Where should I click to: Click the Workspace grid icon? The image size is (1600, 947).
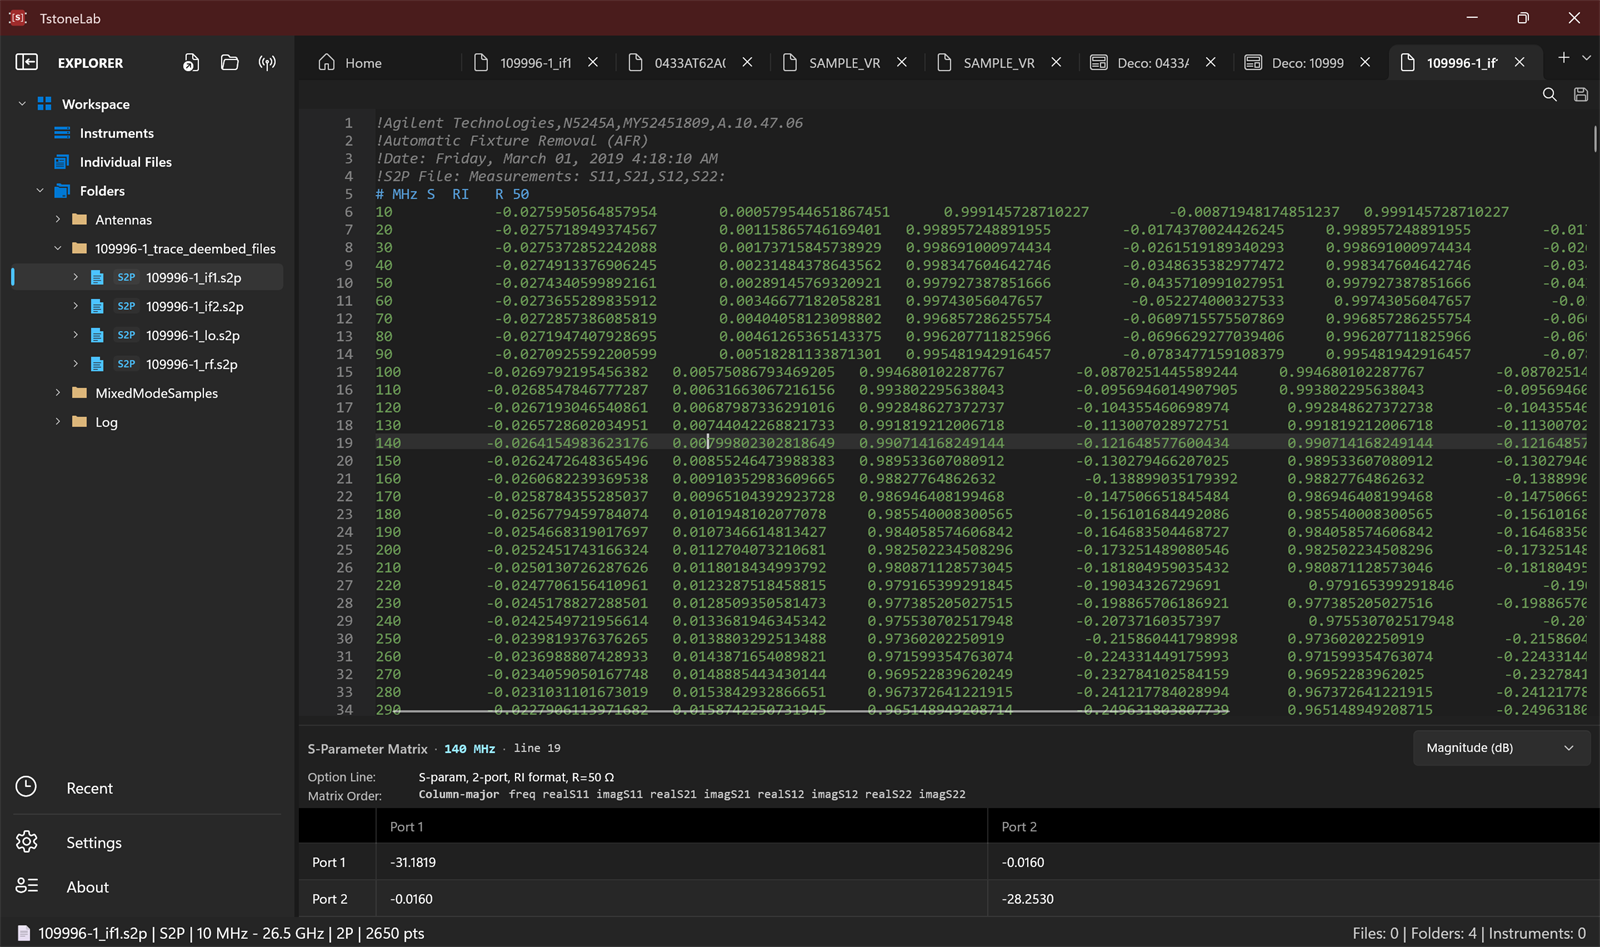(44, 104)
